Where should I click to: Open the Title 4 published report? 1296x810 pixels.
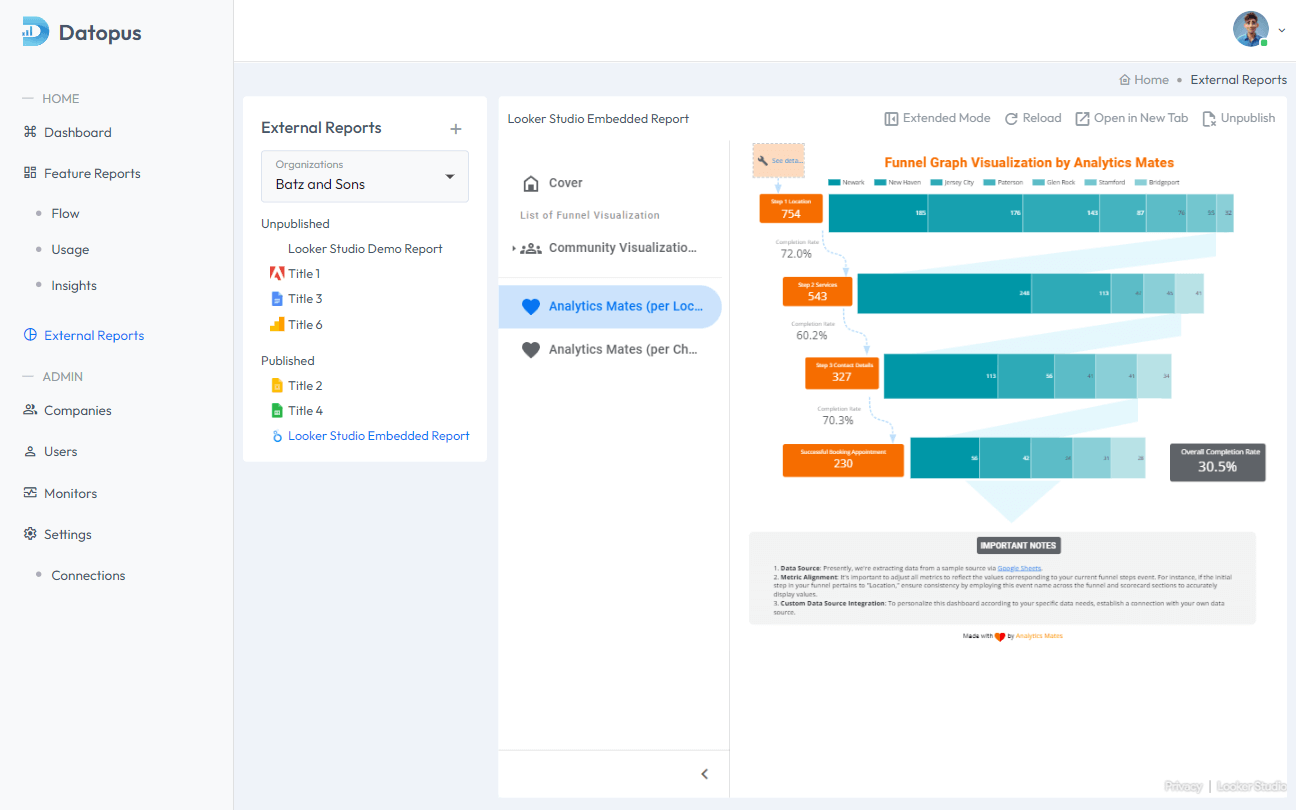click(x=305, y=410)
